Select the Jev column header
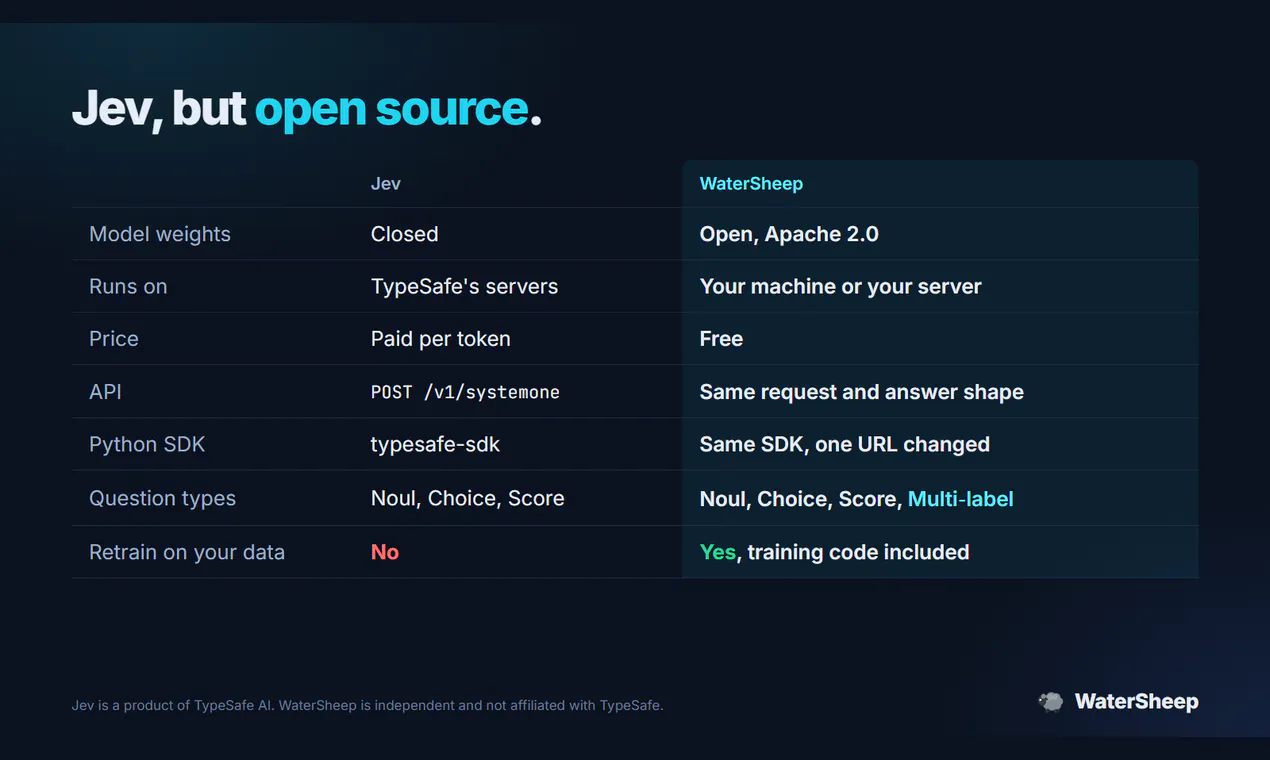1270x760 pixels. 386,184
